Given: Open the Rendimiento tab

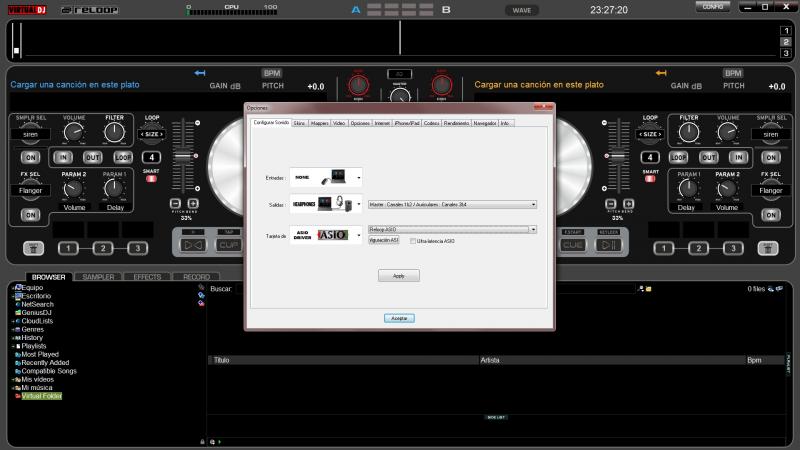Looking at the screenshot, I should tap(456, 123).
